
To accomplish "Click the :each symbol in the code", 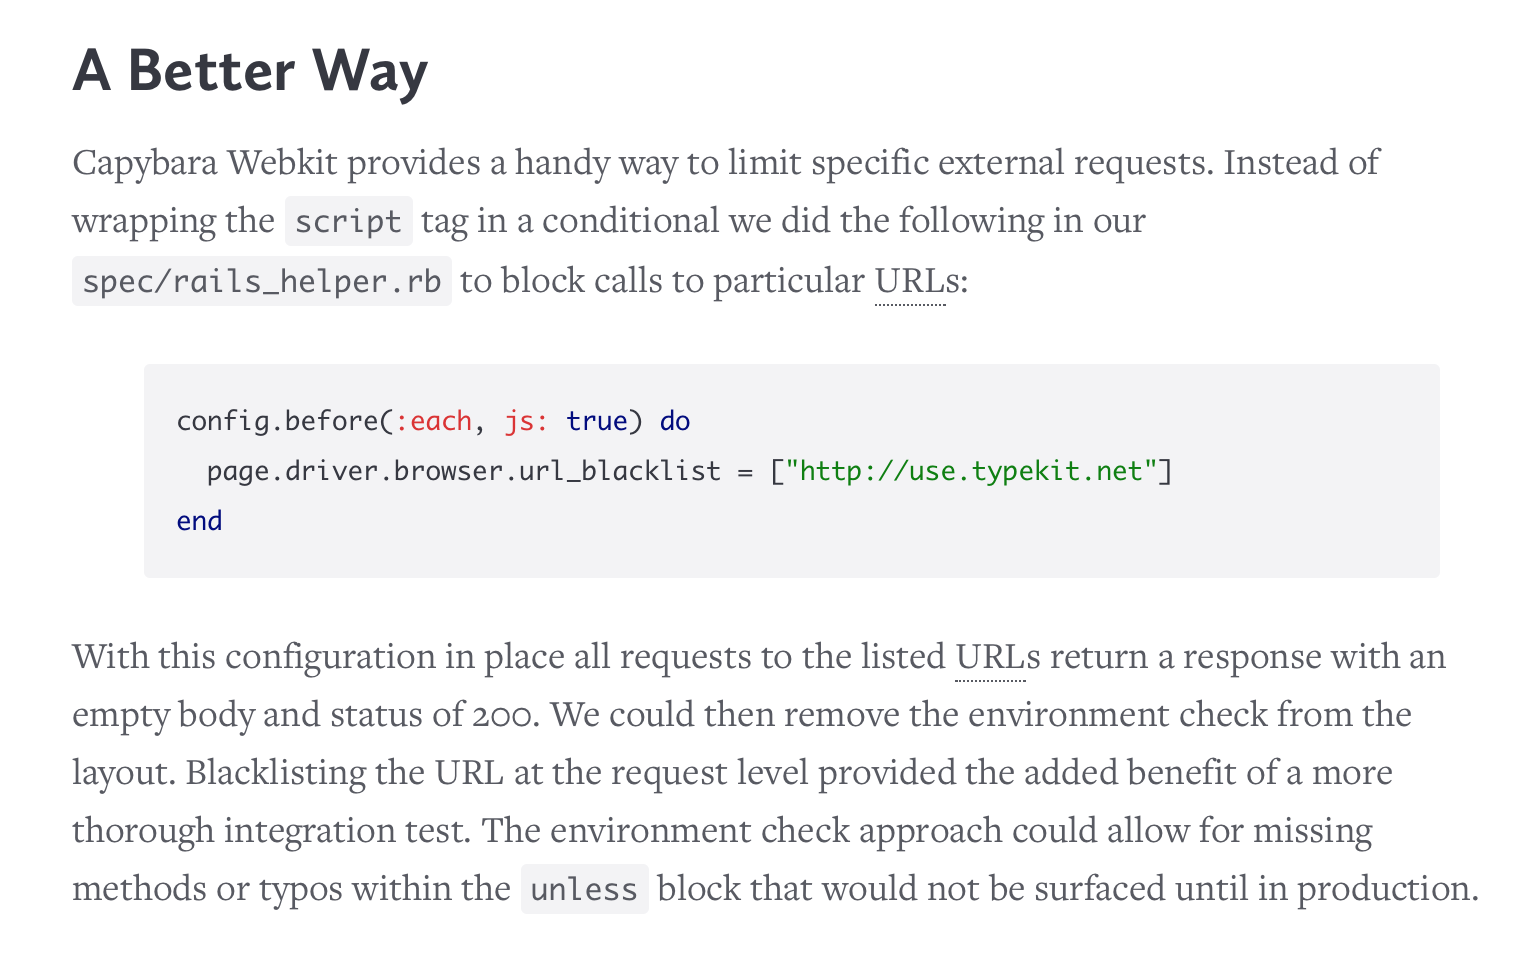I will pos(434,421).
